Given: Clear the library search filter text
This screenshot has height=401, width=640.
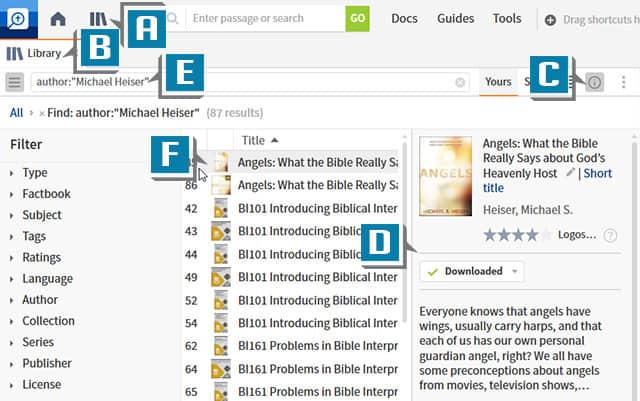Looking at the screenshot, I should coord(460,83).
